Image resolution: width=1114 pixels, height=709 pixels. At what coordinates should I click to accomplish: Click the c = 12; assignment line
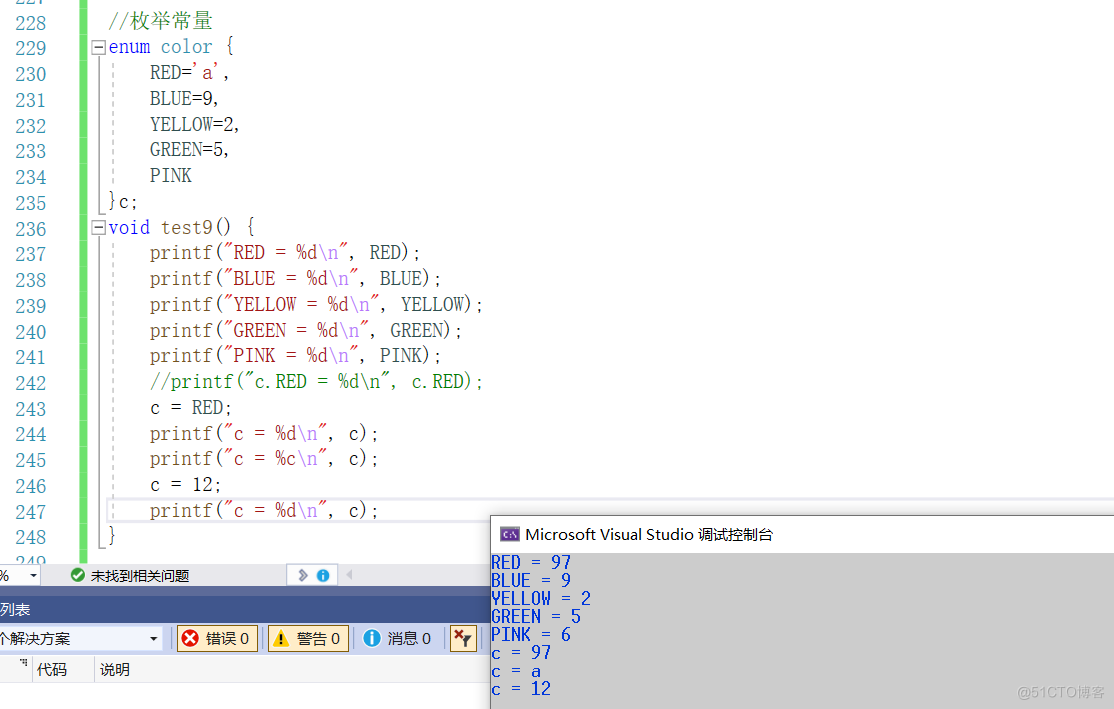185,485
